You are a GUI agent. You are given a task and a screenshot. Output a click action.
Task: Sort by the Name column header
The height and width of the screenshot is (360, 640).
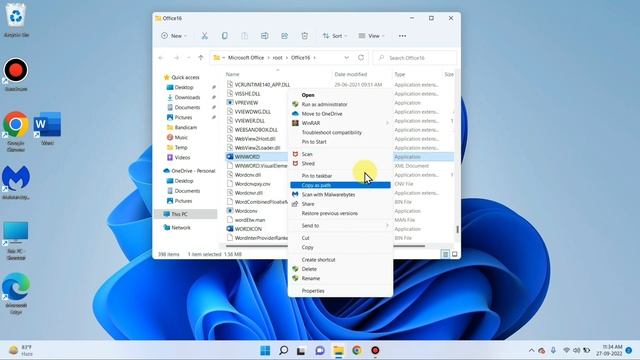click(233, 74)
